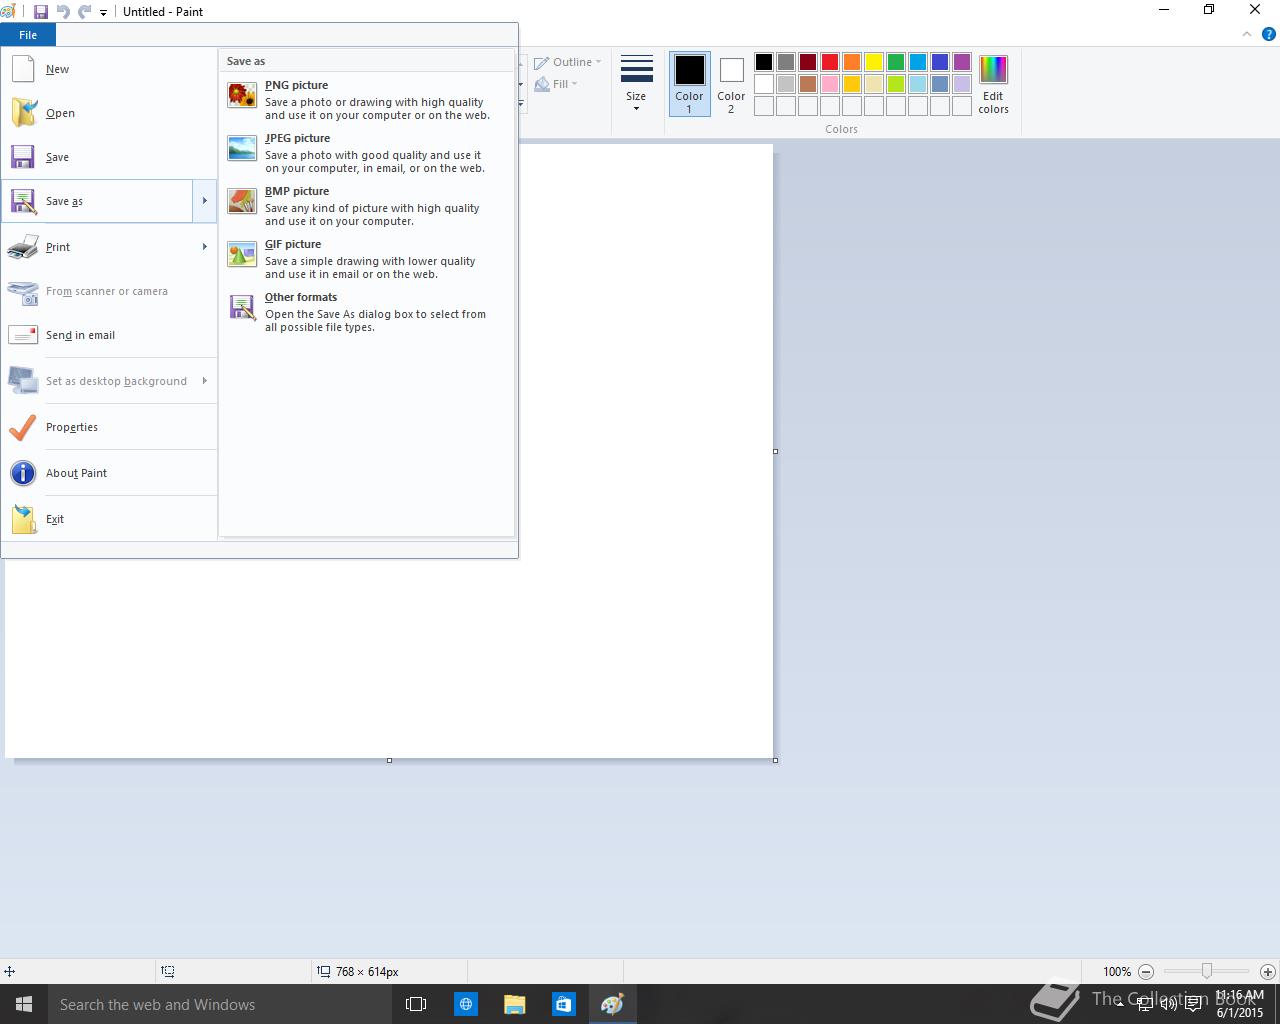Choose Open from the File menu
1280x1024 pixels.
point(109,113)
